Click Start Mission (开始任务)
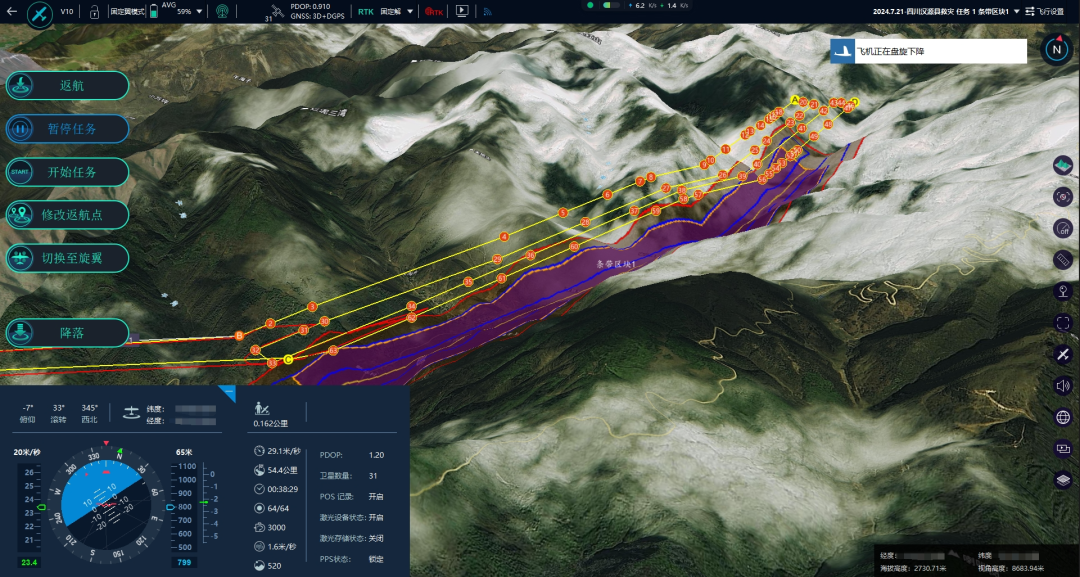Image resolution: width=1080 pixels, height=577 pixels. tap(68, 172)
